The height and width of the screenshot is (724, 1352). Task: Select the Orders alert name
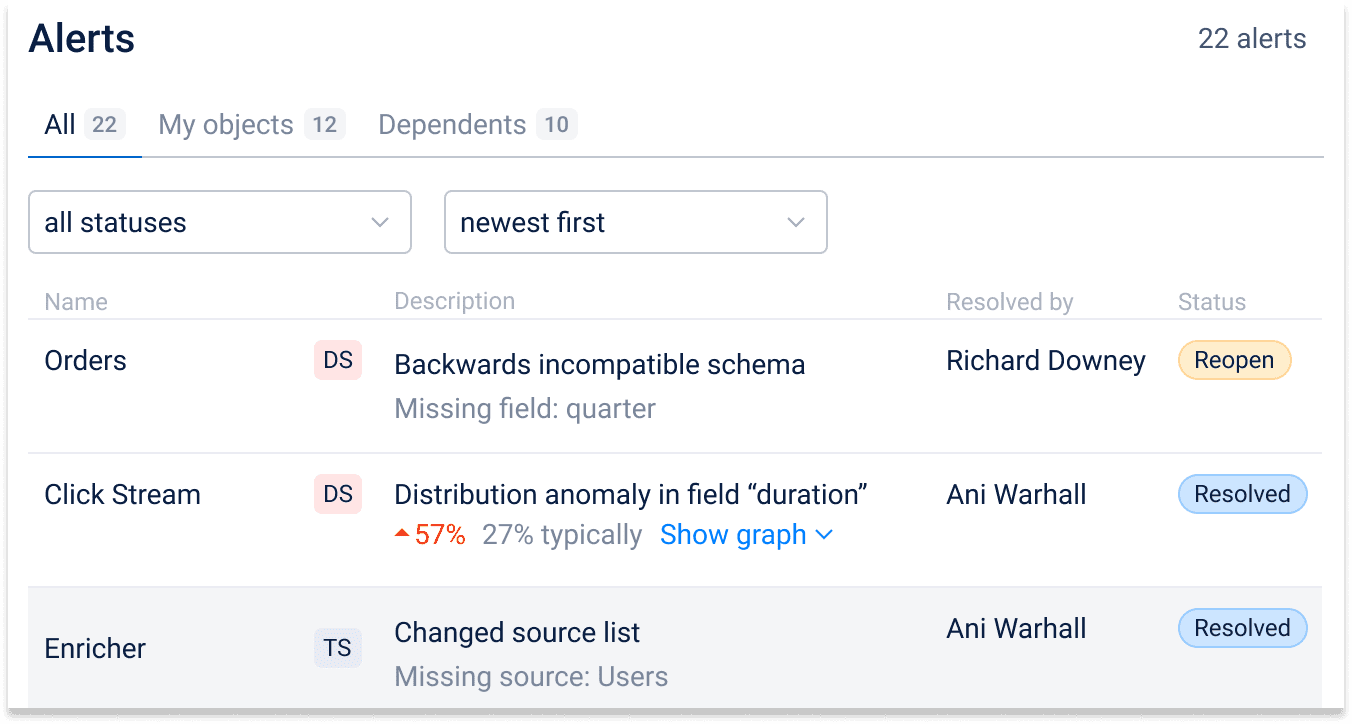pos(86,360)
